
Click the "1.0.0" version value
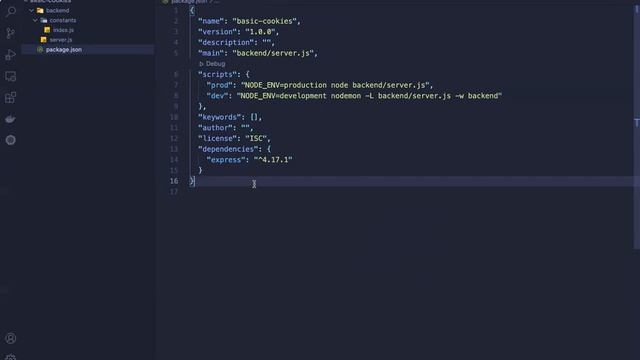[x=260, y=32]
